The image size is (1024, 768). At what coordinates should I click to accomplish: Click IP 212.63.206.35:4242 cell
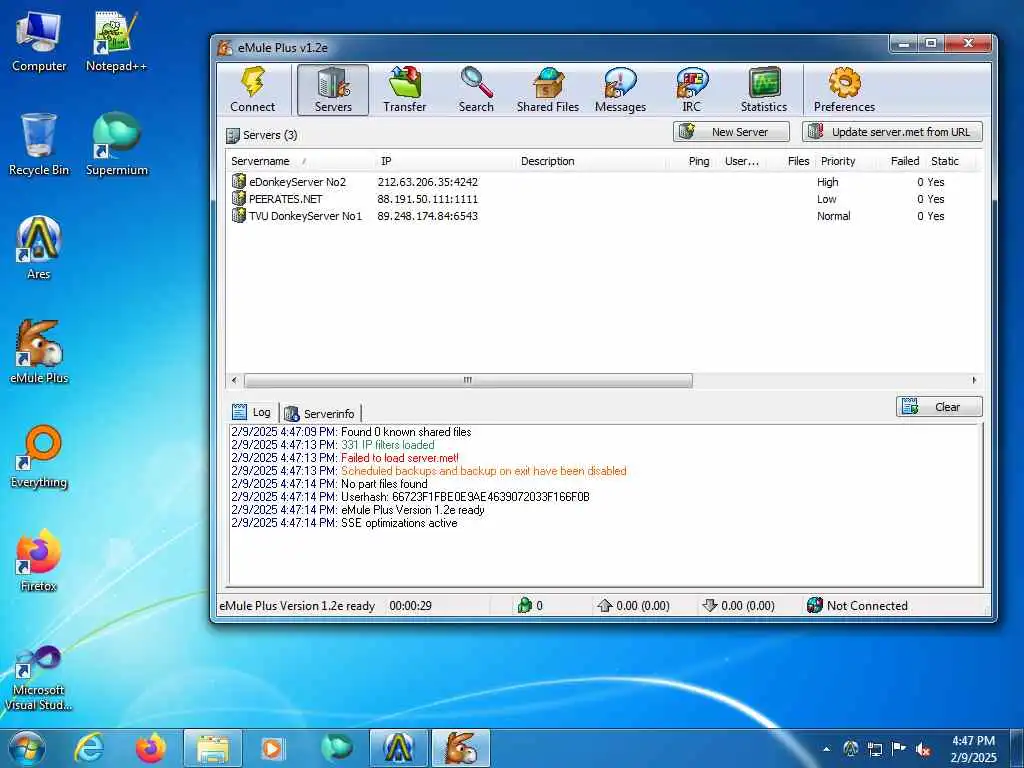coord(428,182)
